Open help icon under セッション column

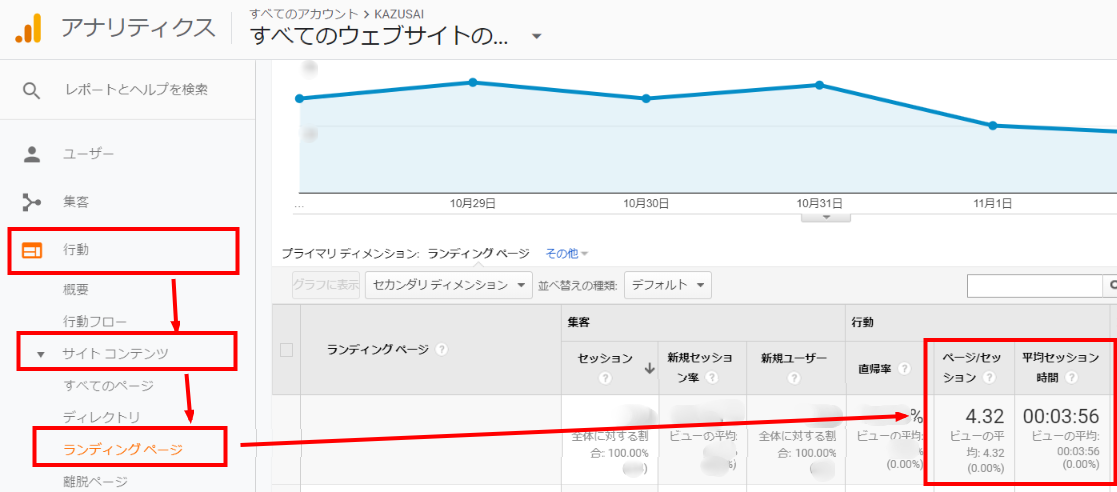[606, 379]
